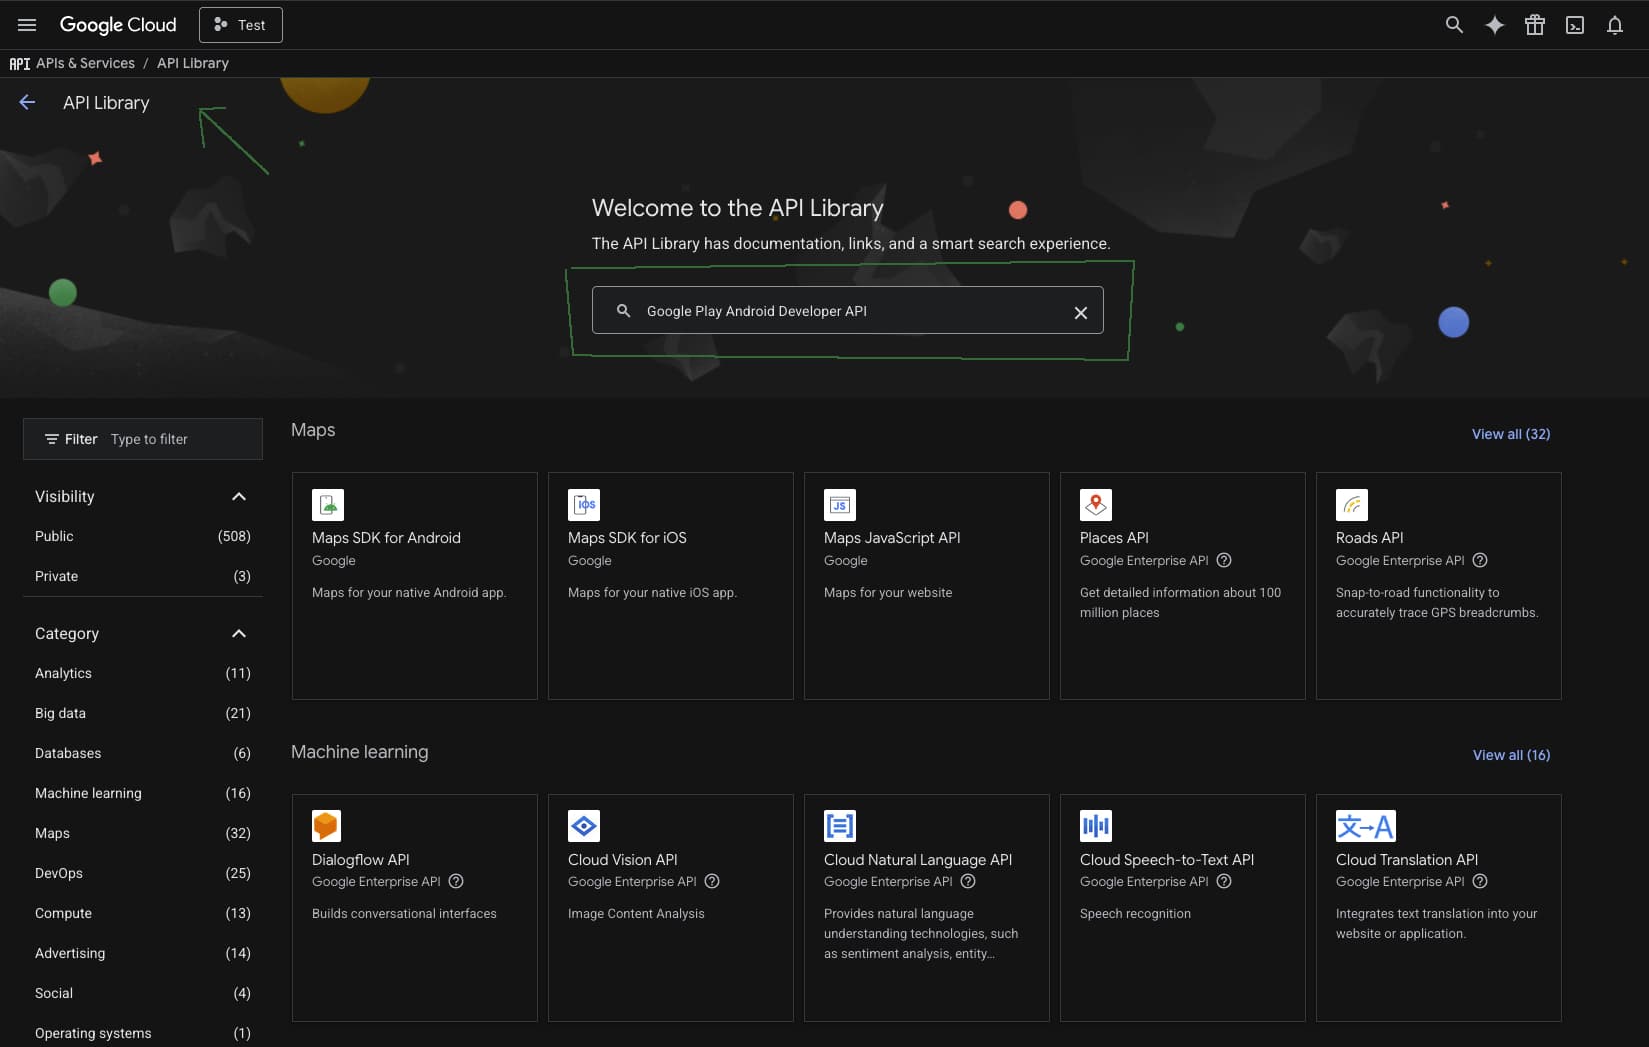Click the Filter icon in sidebar
1649x1047 pixels.
(52, 439)
